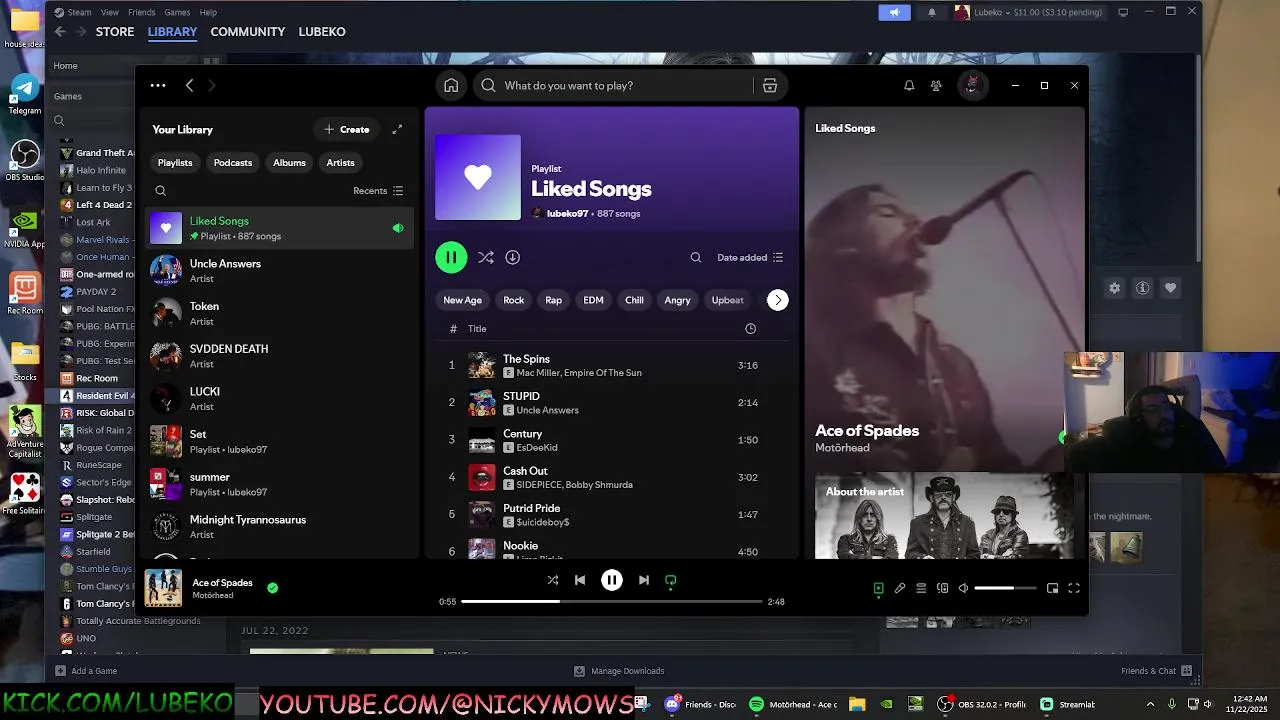Filter library by Artists
Screen dimensions: 1280x720
[340, 162]
